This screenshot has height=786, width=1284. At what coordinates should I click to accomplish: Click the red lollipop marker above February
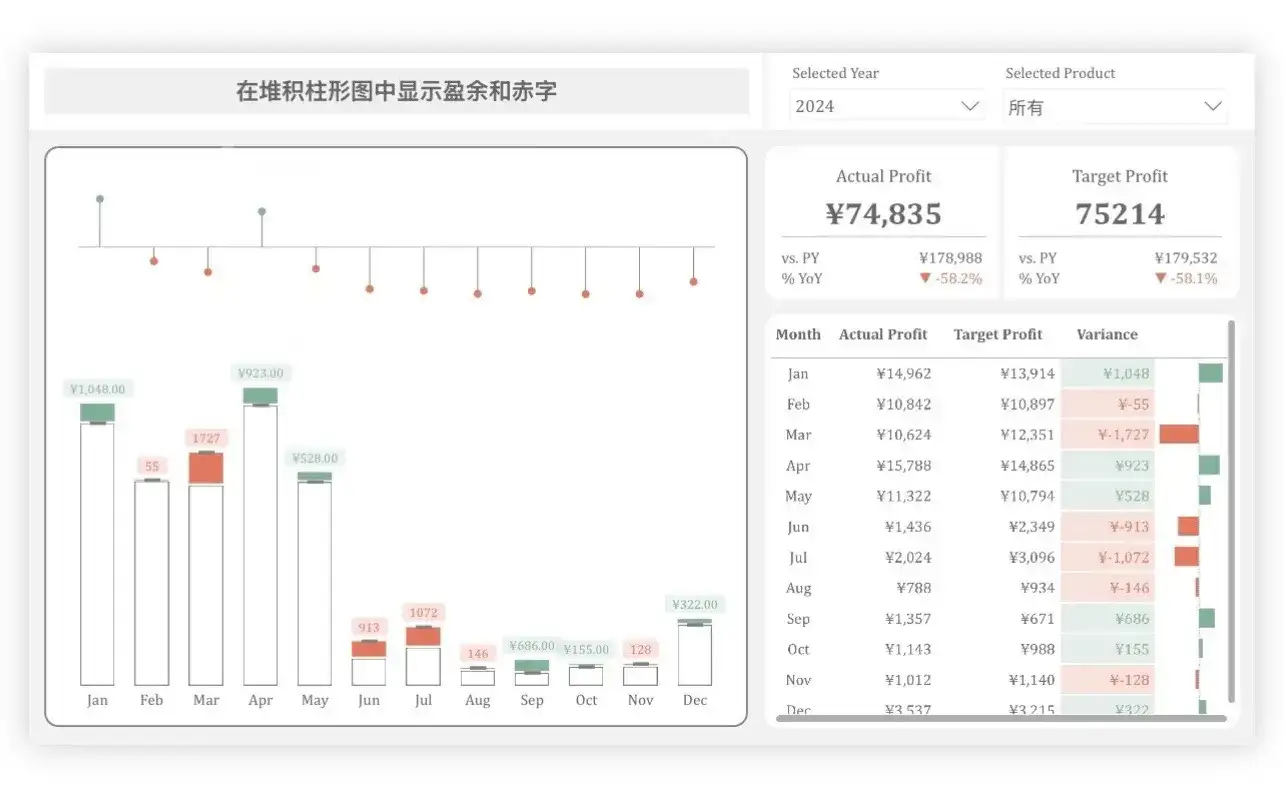click(153, 260)
